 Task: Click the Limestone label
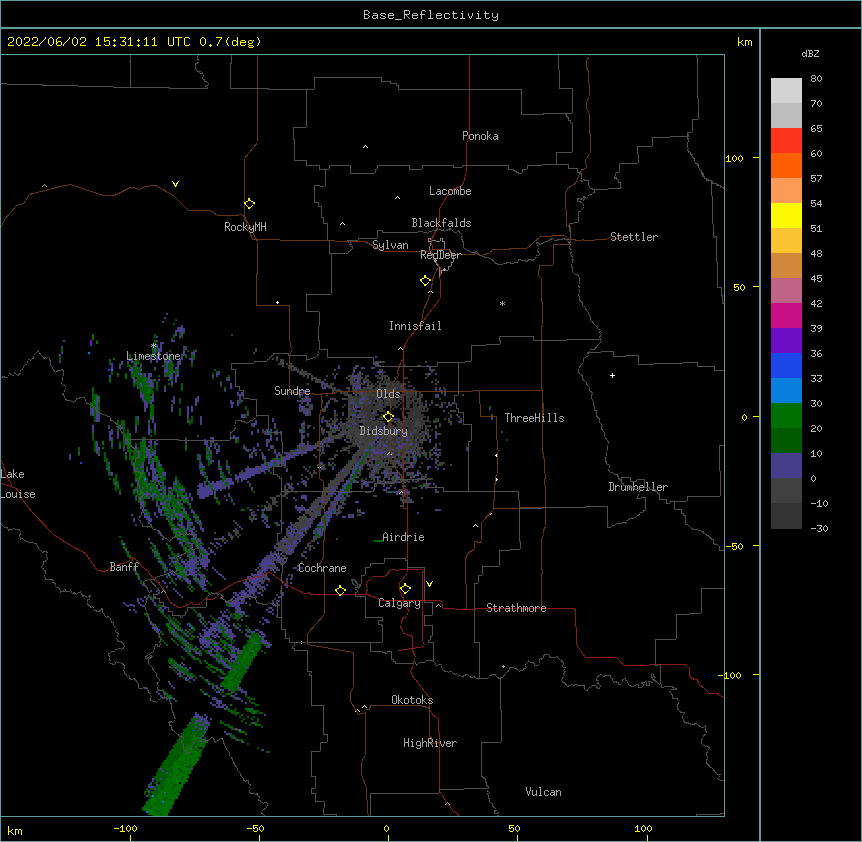coord(153,356)
